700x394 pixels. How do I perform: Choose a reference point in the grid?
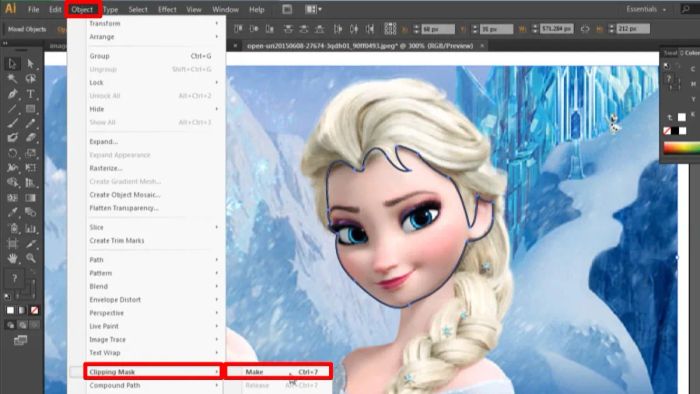coord(390,29)
